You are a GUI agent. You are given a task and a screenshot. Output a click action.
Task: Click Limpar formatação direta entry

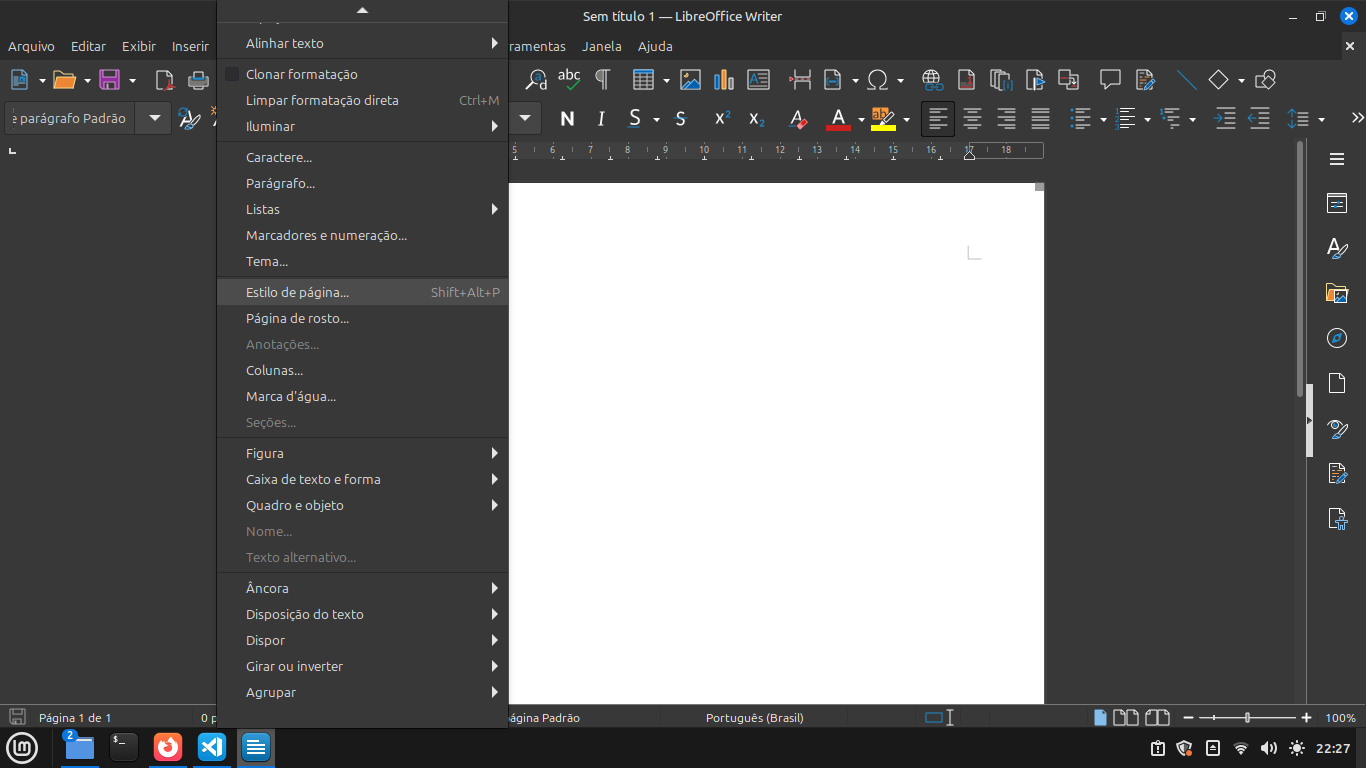(x=362, y=100)
